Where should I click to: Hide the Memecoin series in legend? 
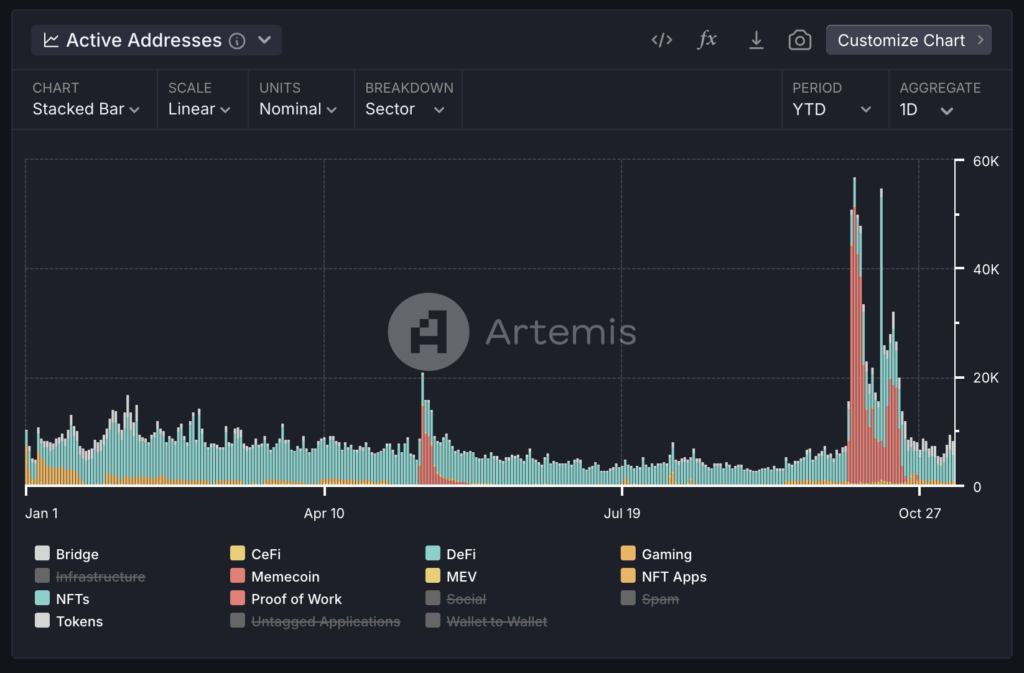click(284, 577)
